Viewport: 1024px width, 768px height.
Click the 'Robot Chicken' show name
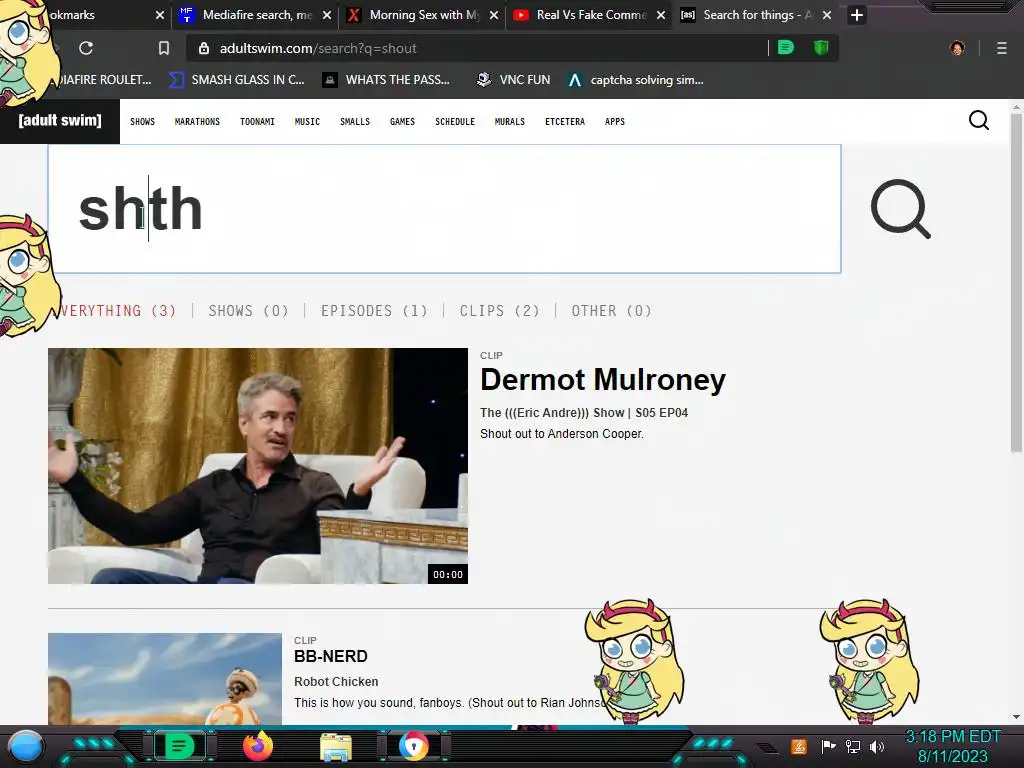(336, 681)
